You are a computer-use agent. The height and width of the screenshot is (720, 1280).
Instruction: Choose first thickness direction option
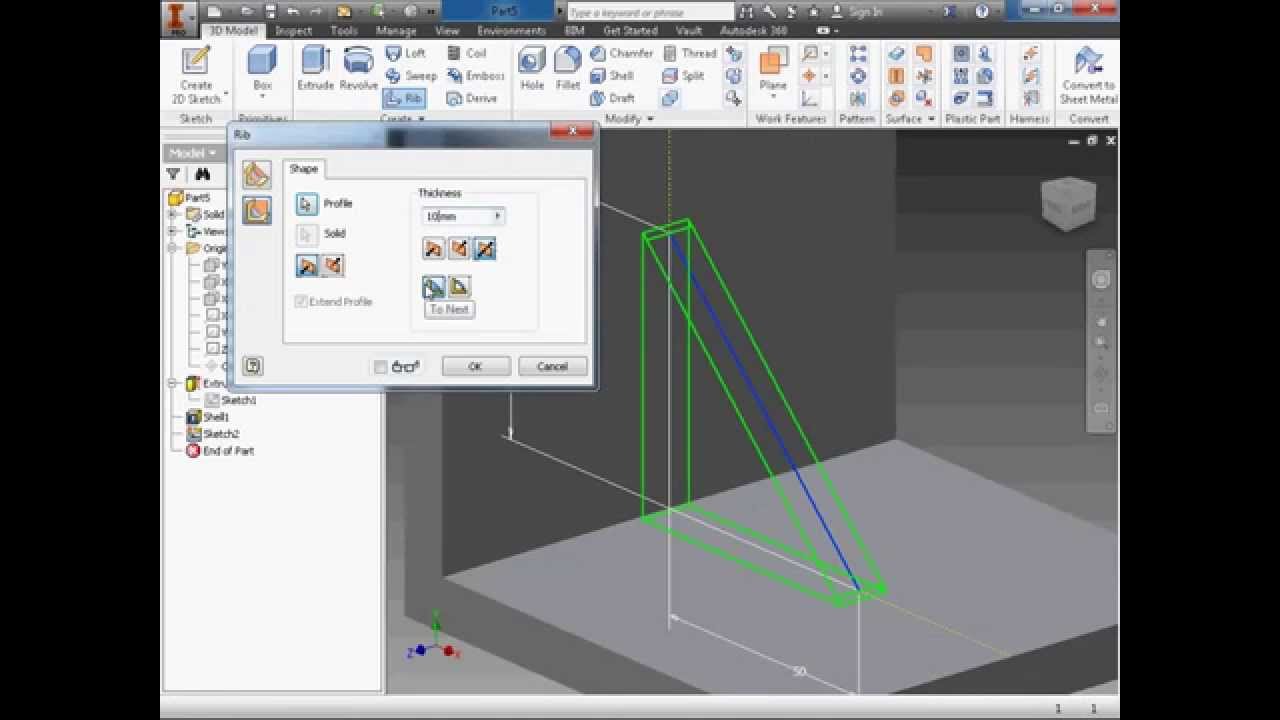click(x=433, y=248)
